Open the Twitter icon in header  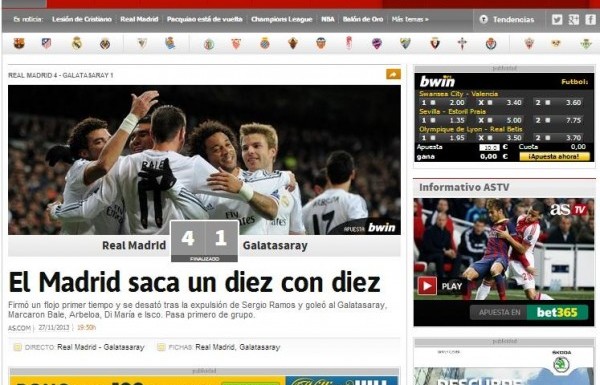point(557,19)
